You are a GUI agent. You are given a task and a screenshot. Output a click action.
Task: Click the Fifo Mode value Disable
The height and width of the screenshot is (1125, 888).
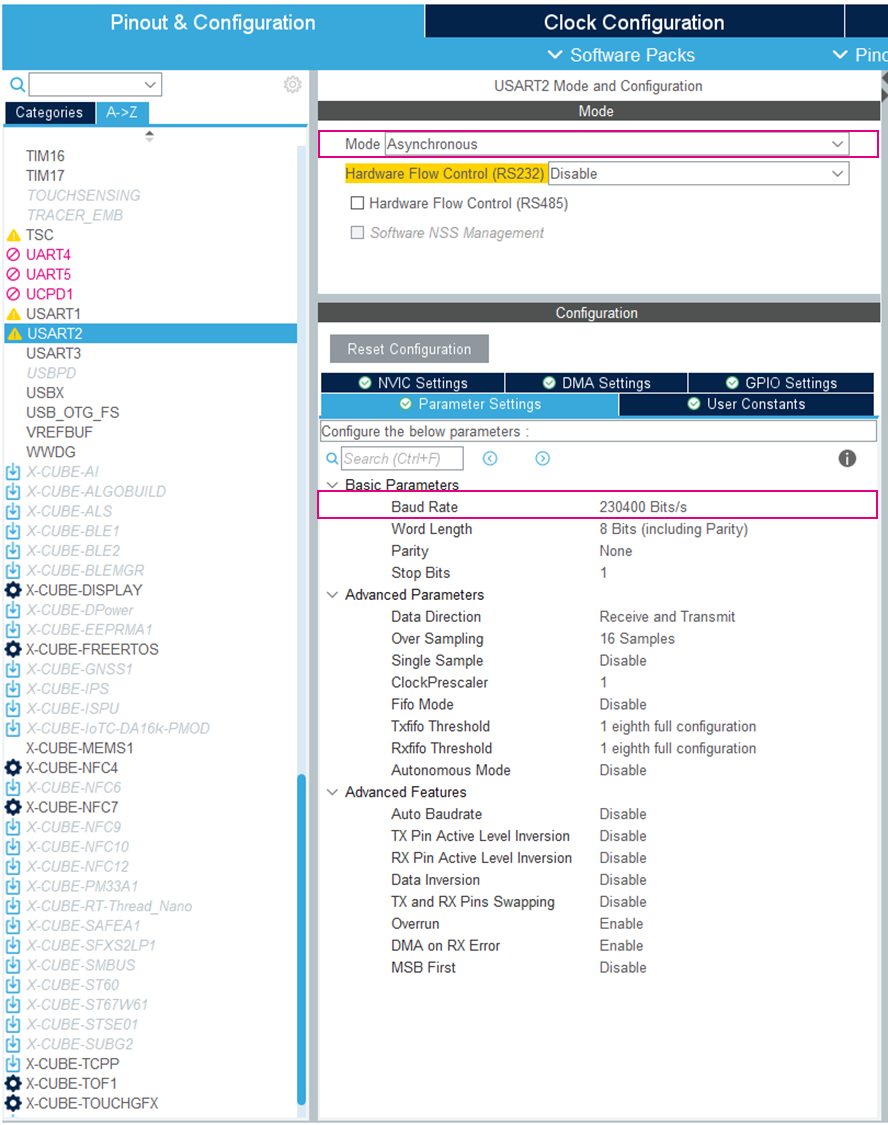(x=623, y=705)
